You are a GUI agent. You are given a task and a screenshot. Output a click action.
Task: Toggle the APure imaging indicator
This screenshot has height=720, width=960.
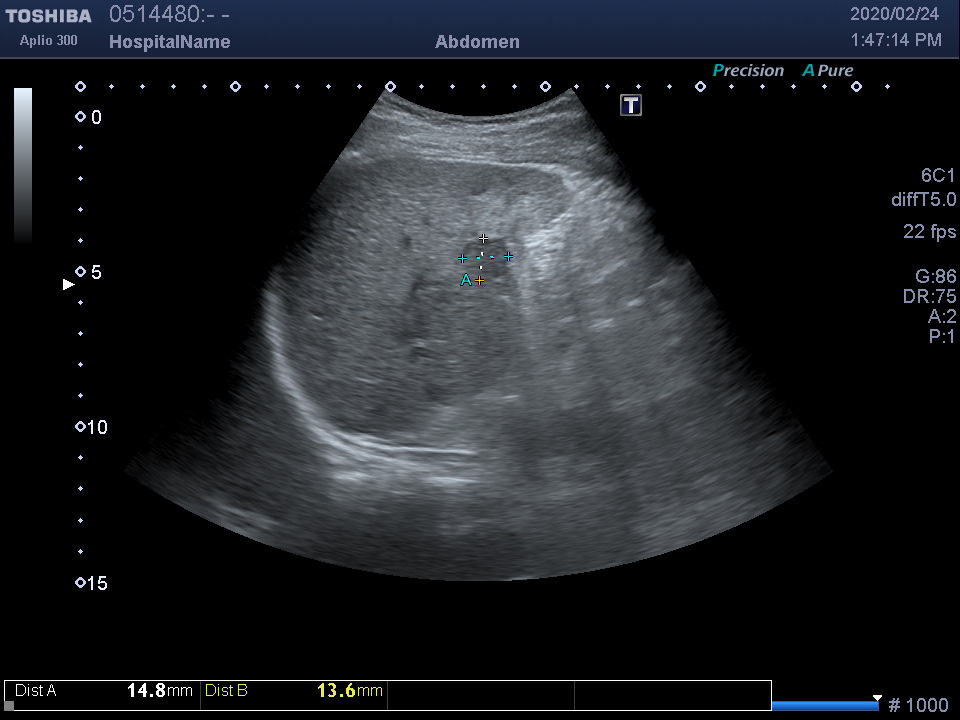point(828,71)
